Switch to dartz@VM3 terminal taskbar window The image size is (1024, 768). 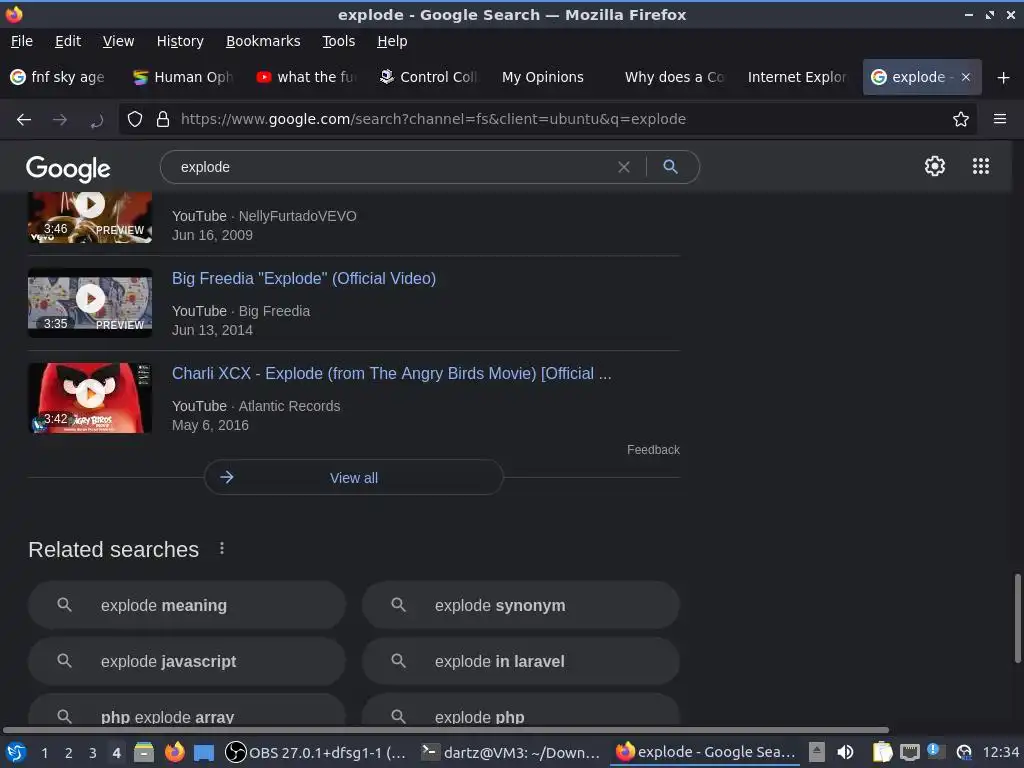coord(512,752)
